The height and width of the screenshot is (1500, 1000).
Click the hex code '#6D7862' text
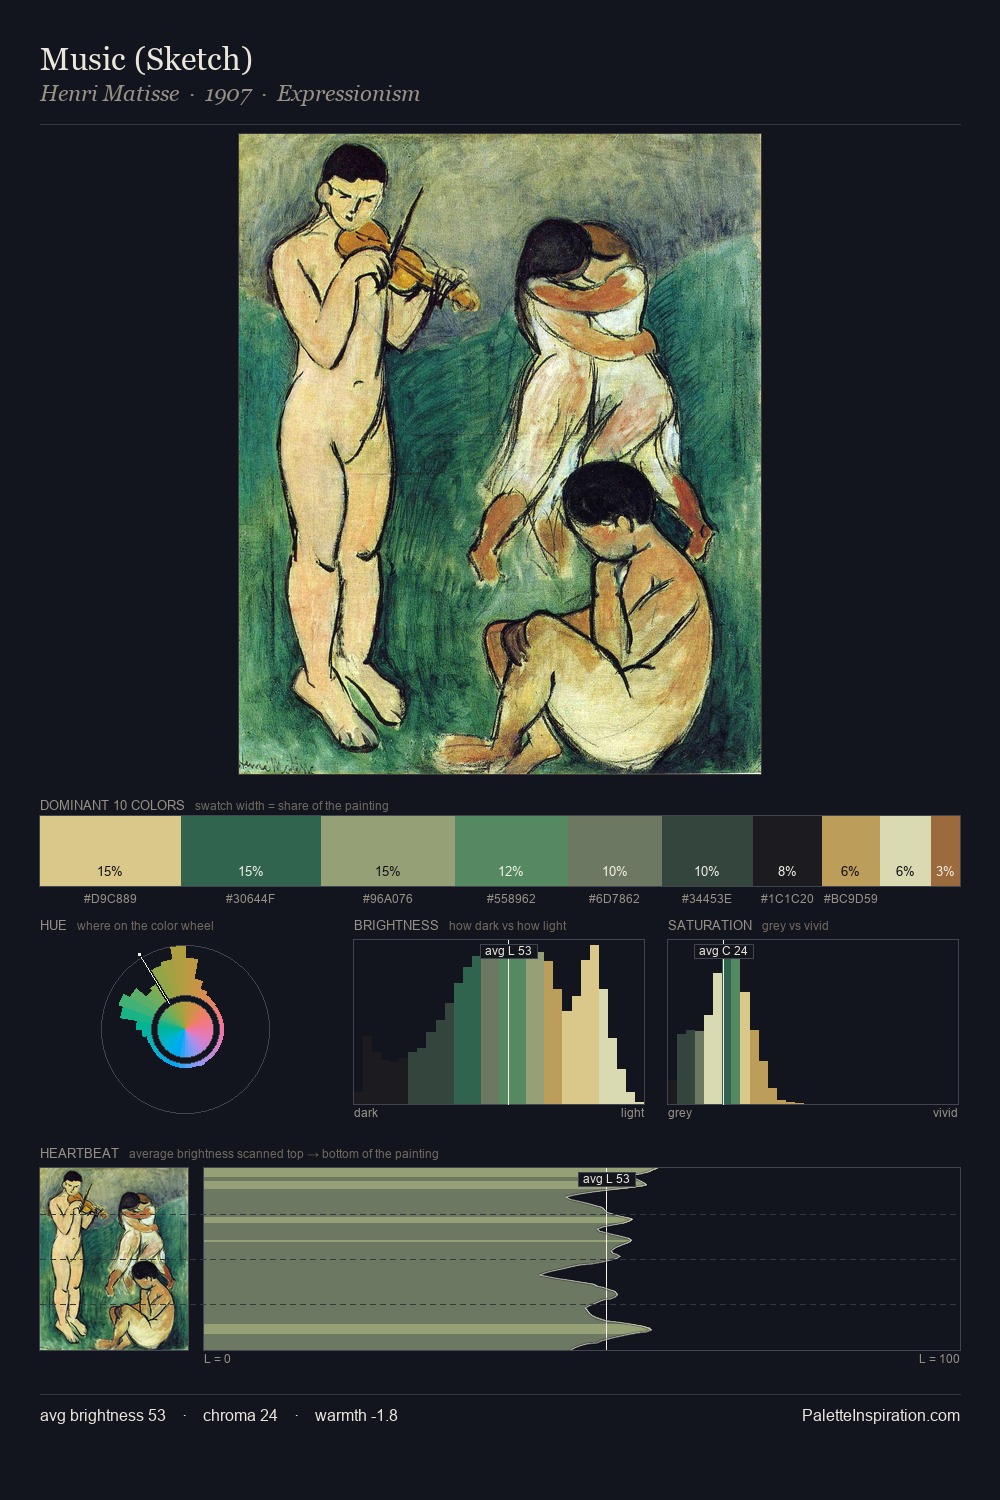pos(614,899)
